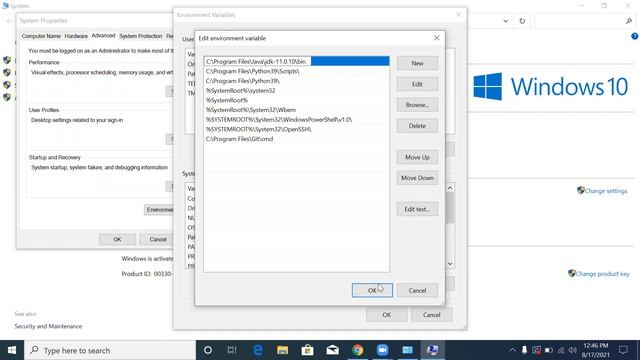Open Zoom from taskbar

click(382, 350)
